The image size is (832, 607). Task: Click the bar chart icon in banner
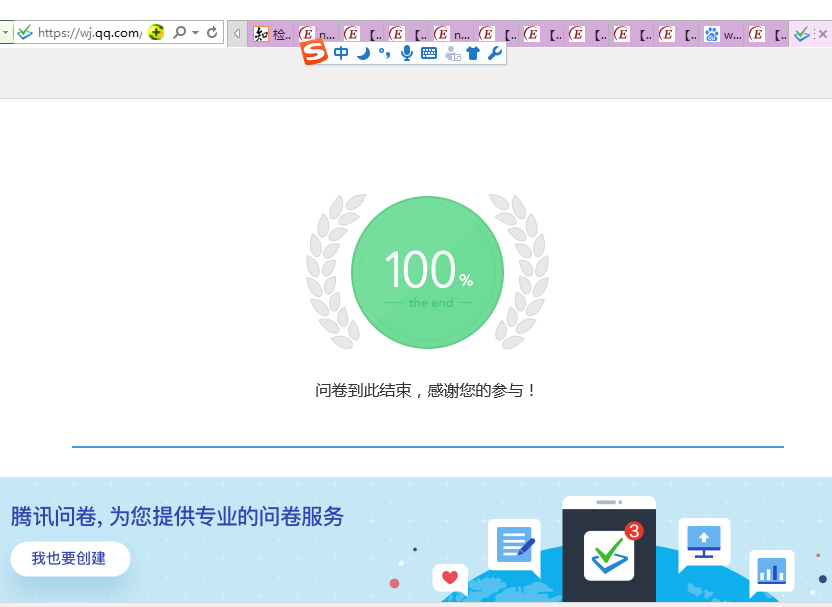coord(771,570)
